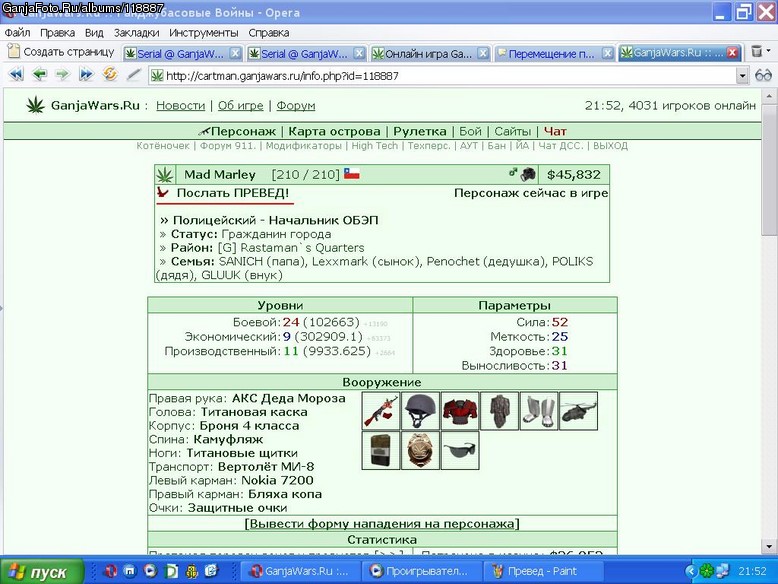Open the Инструменты menu

[x=203, y=33]
